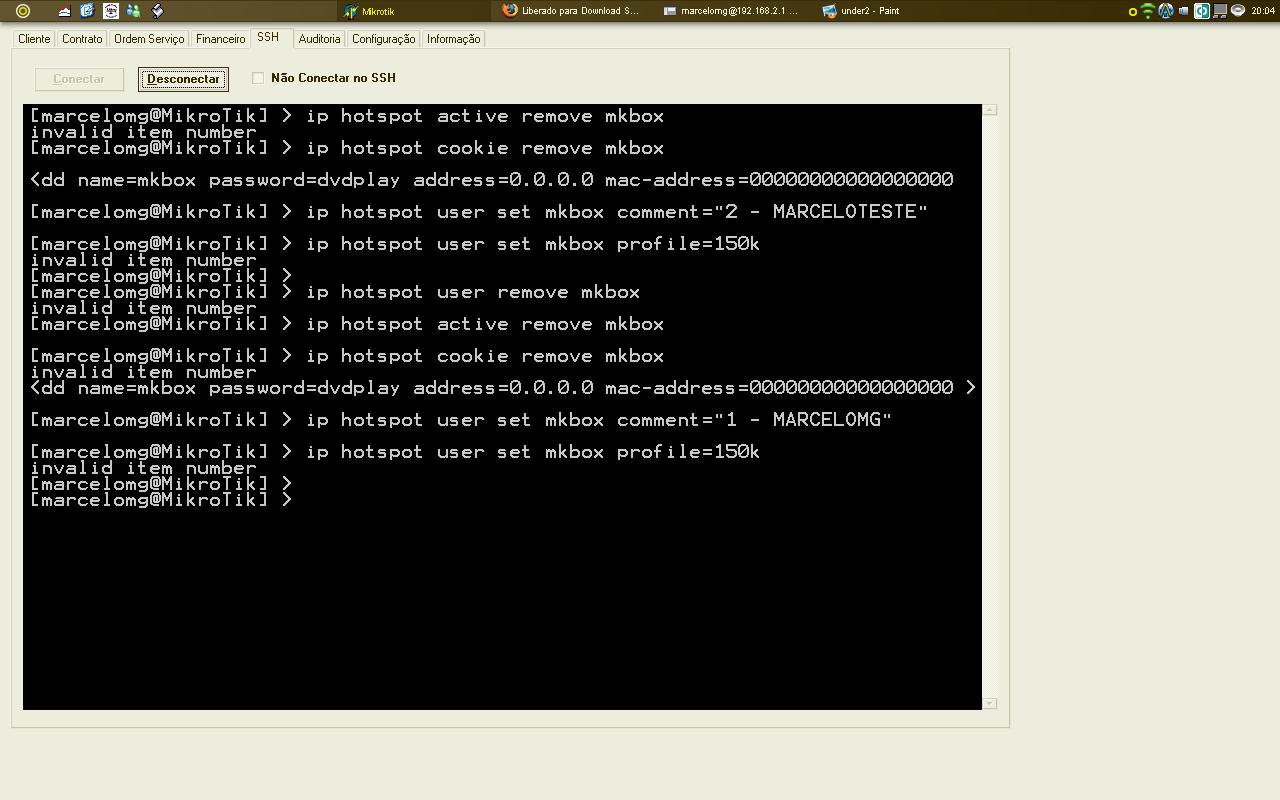Click the terminal scrollbar down arrow
Image resolution: width=1280 pixels, height=800 pixels.
tap(990, 704)
